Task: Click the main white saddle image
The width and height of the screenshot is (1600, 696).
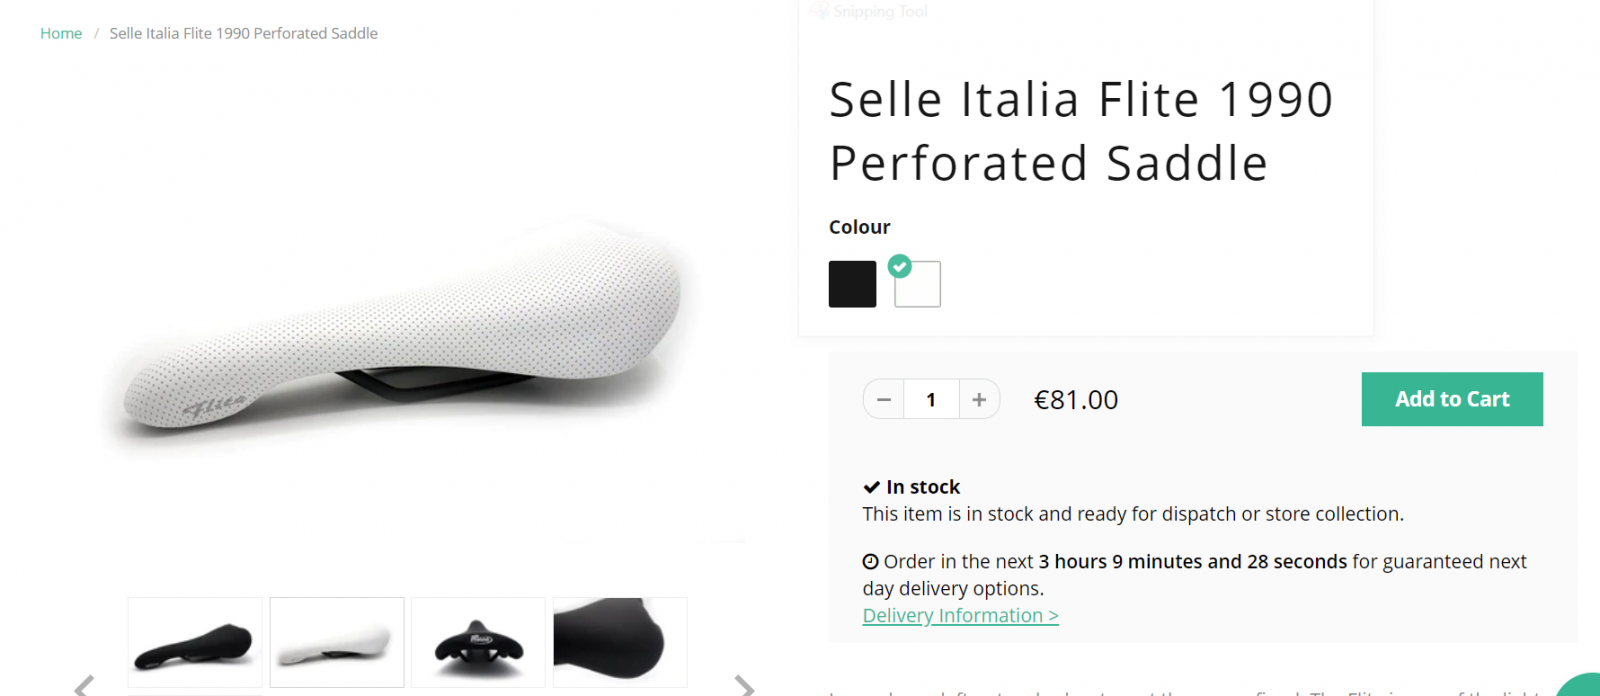Action: 400,330
